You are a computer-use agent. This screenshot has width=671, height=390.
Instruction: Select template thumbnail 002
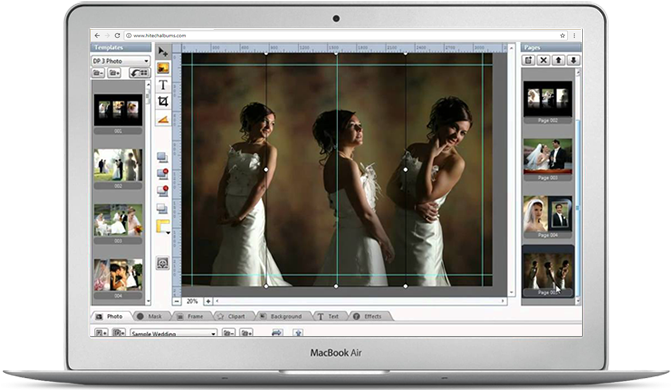[118, 165]
